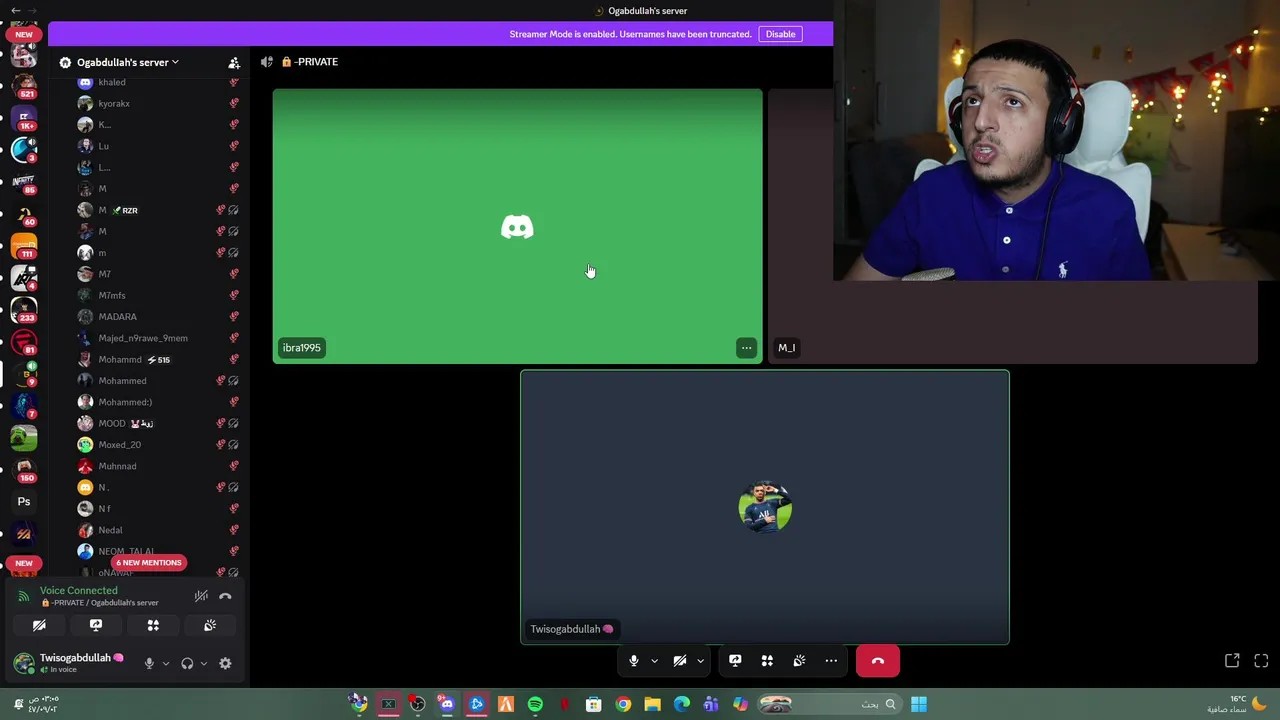Launch an activity from the voice panel

coord(153,625)
